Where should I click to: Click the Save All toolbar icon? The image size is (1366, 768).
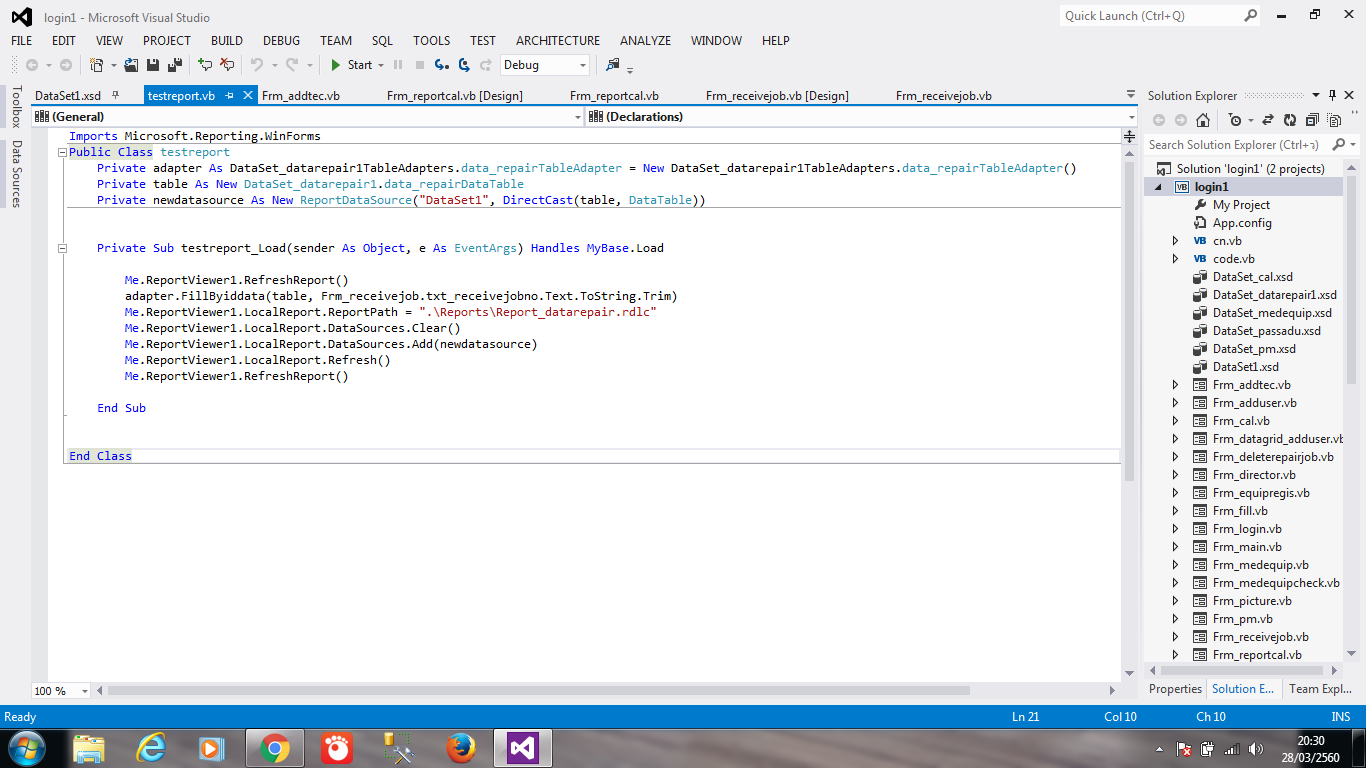click(175, 65)
